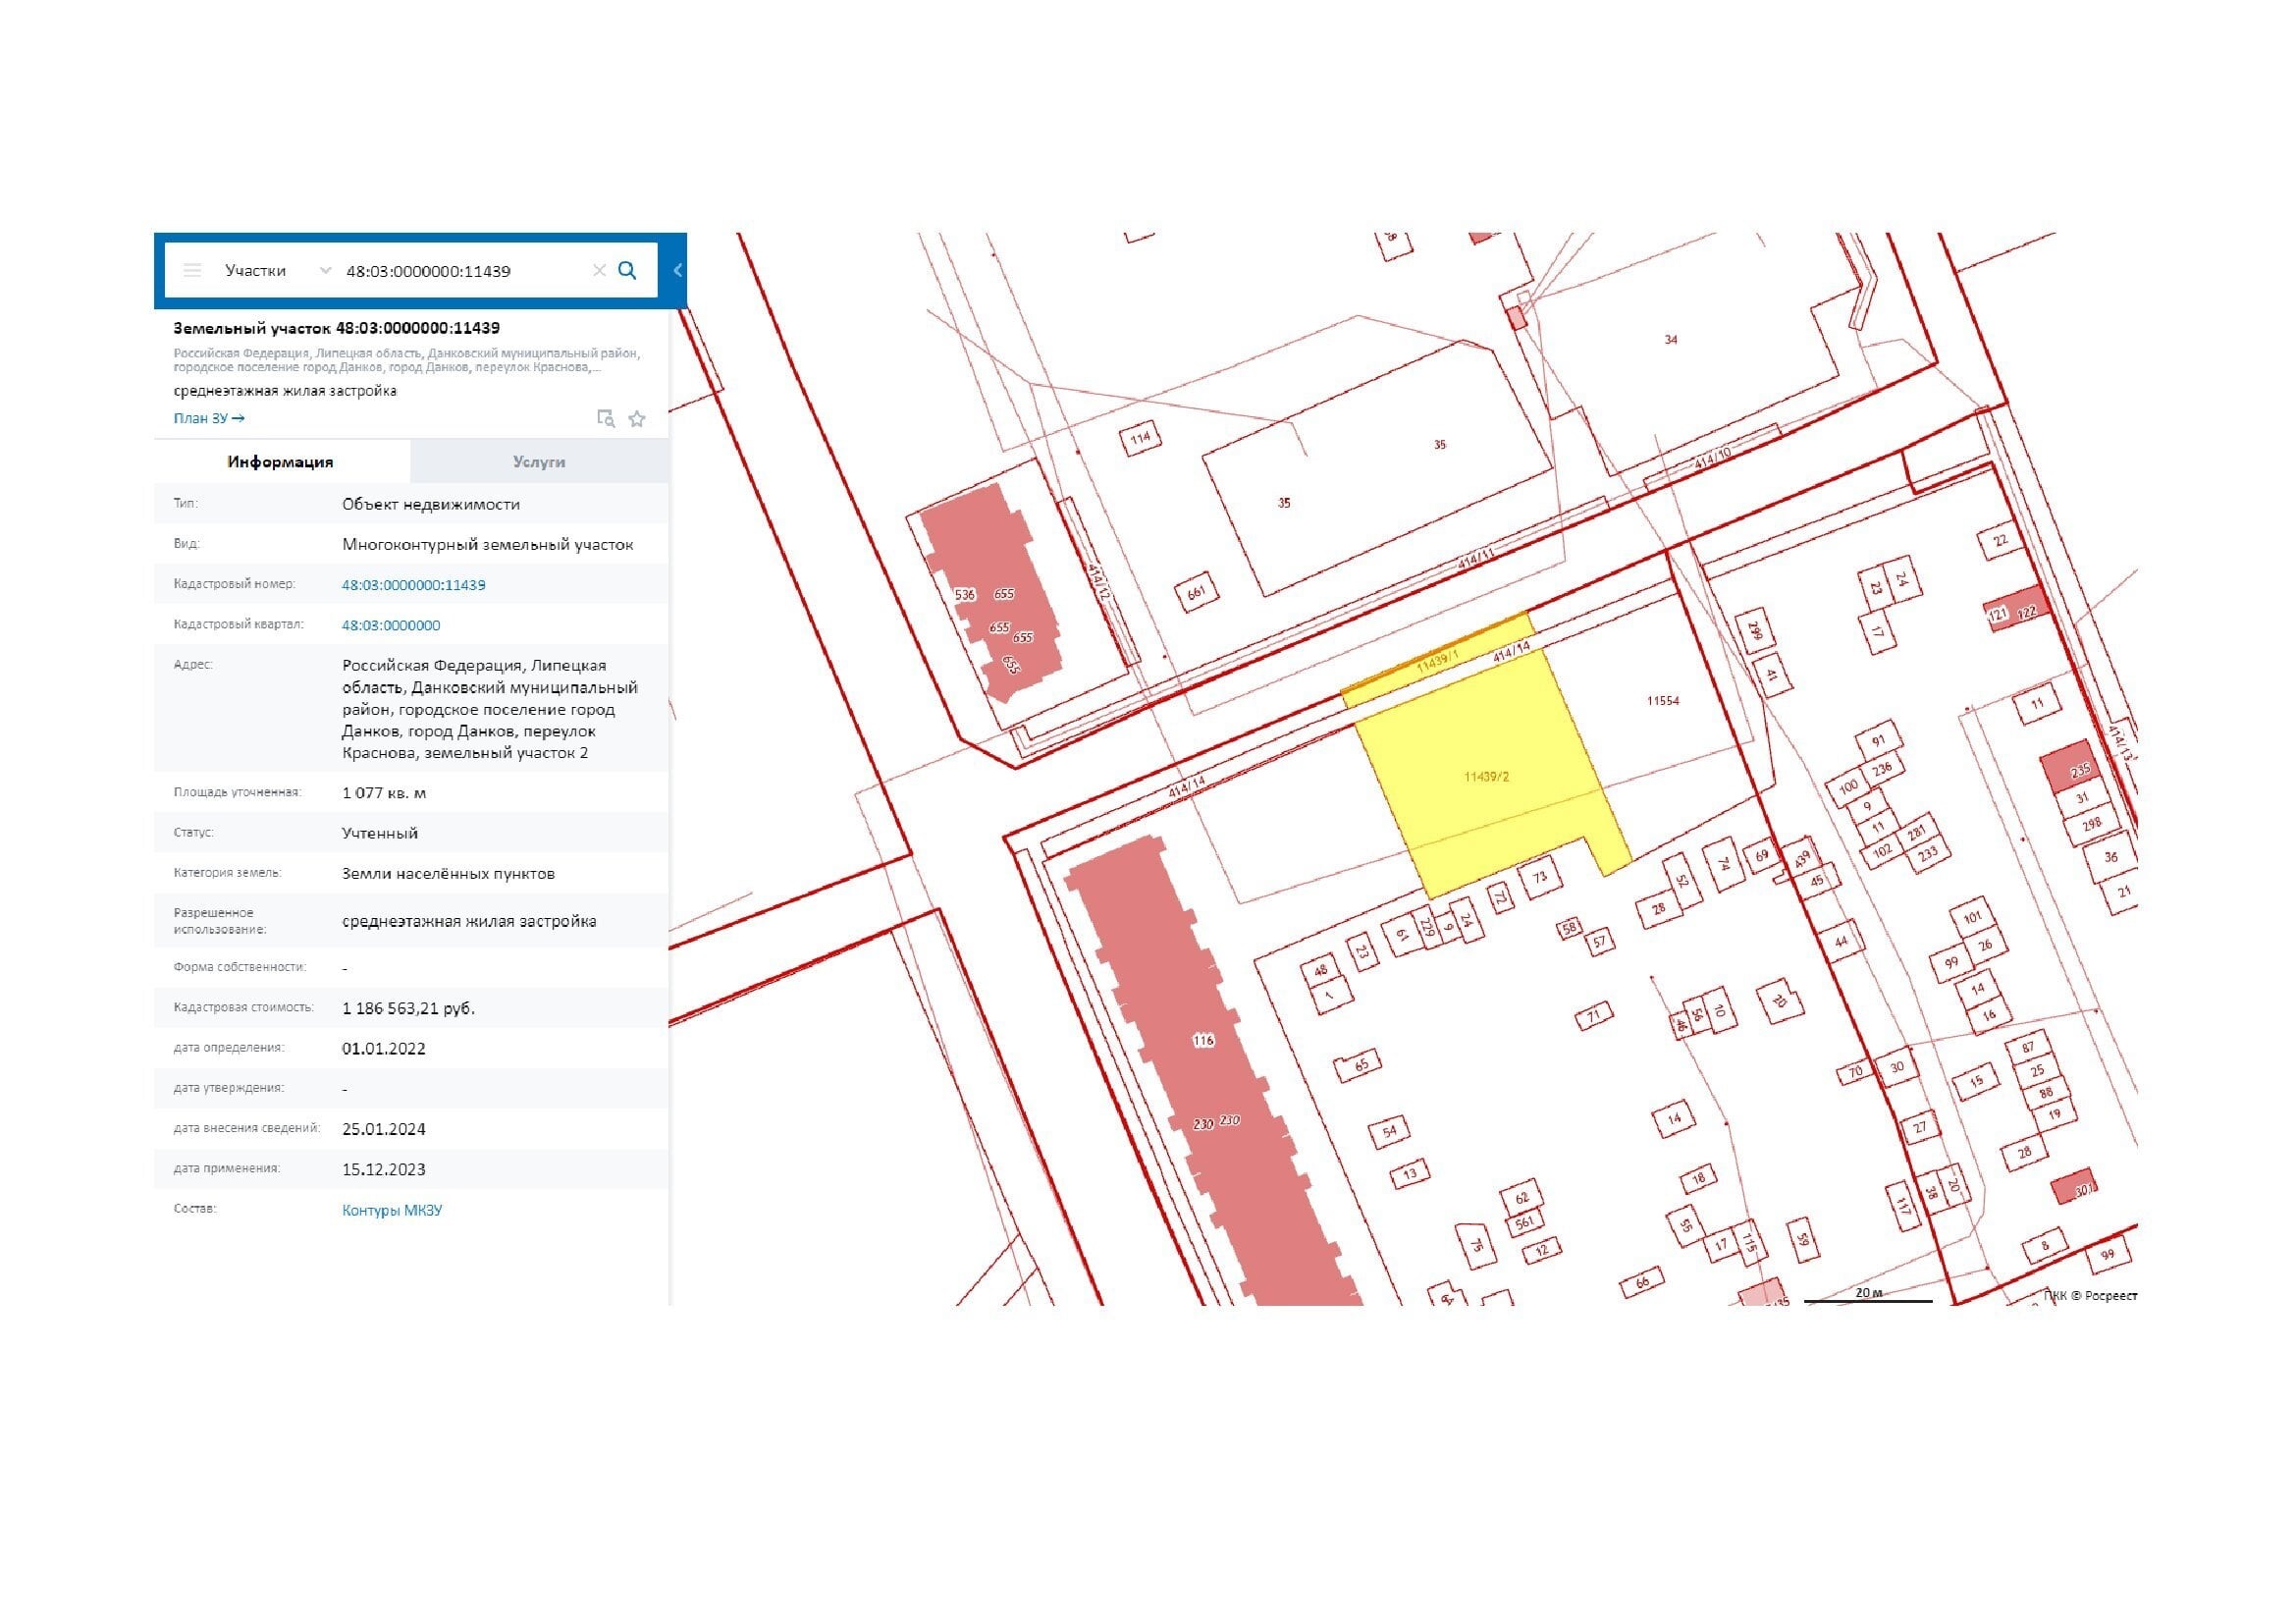Open the hamburger menu in search bar
The image size is (2296, 1624).
click(x=192, y=270)
